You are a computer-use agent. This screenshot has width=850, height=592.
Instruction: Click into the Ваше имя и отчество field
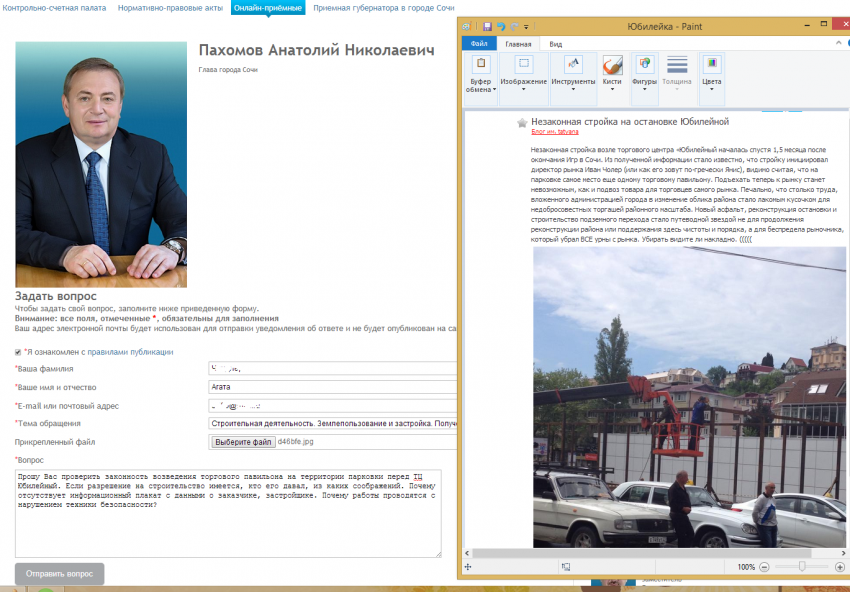click(x=330, y=386)
